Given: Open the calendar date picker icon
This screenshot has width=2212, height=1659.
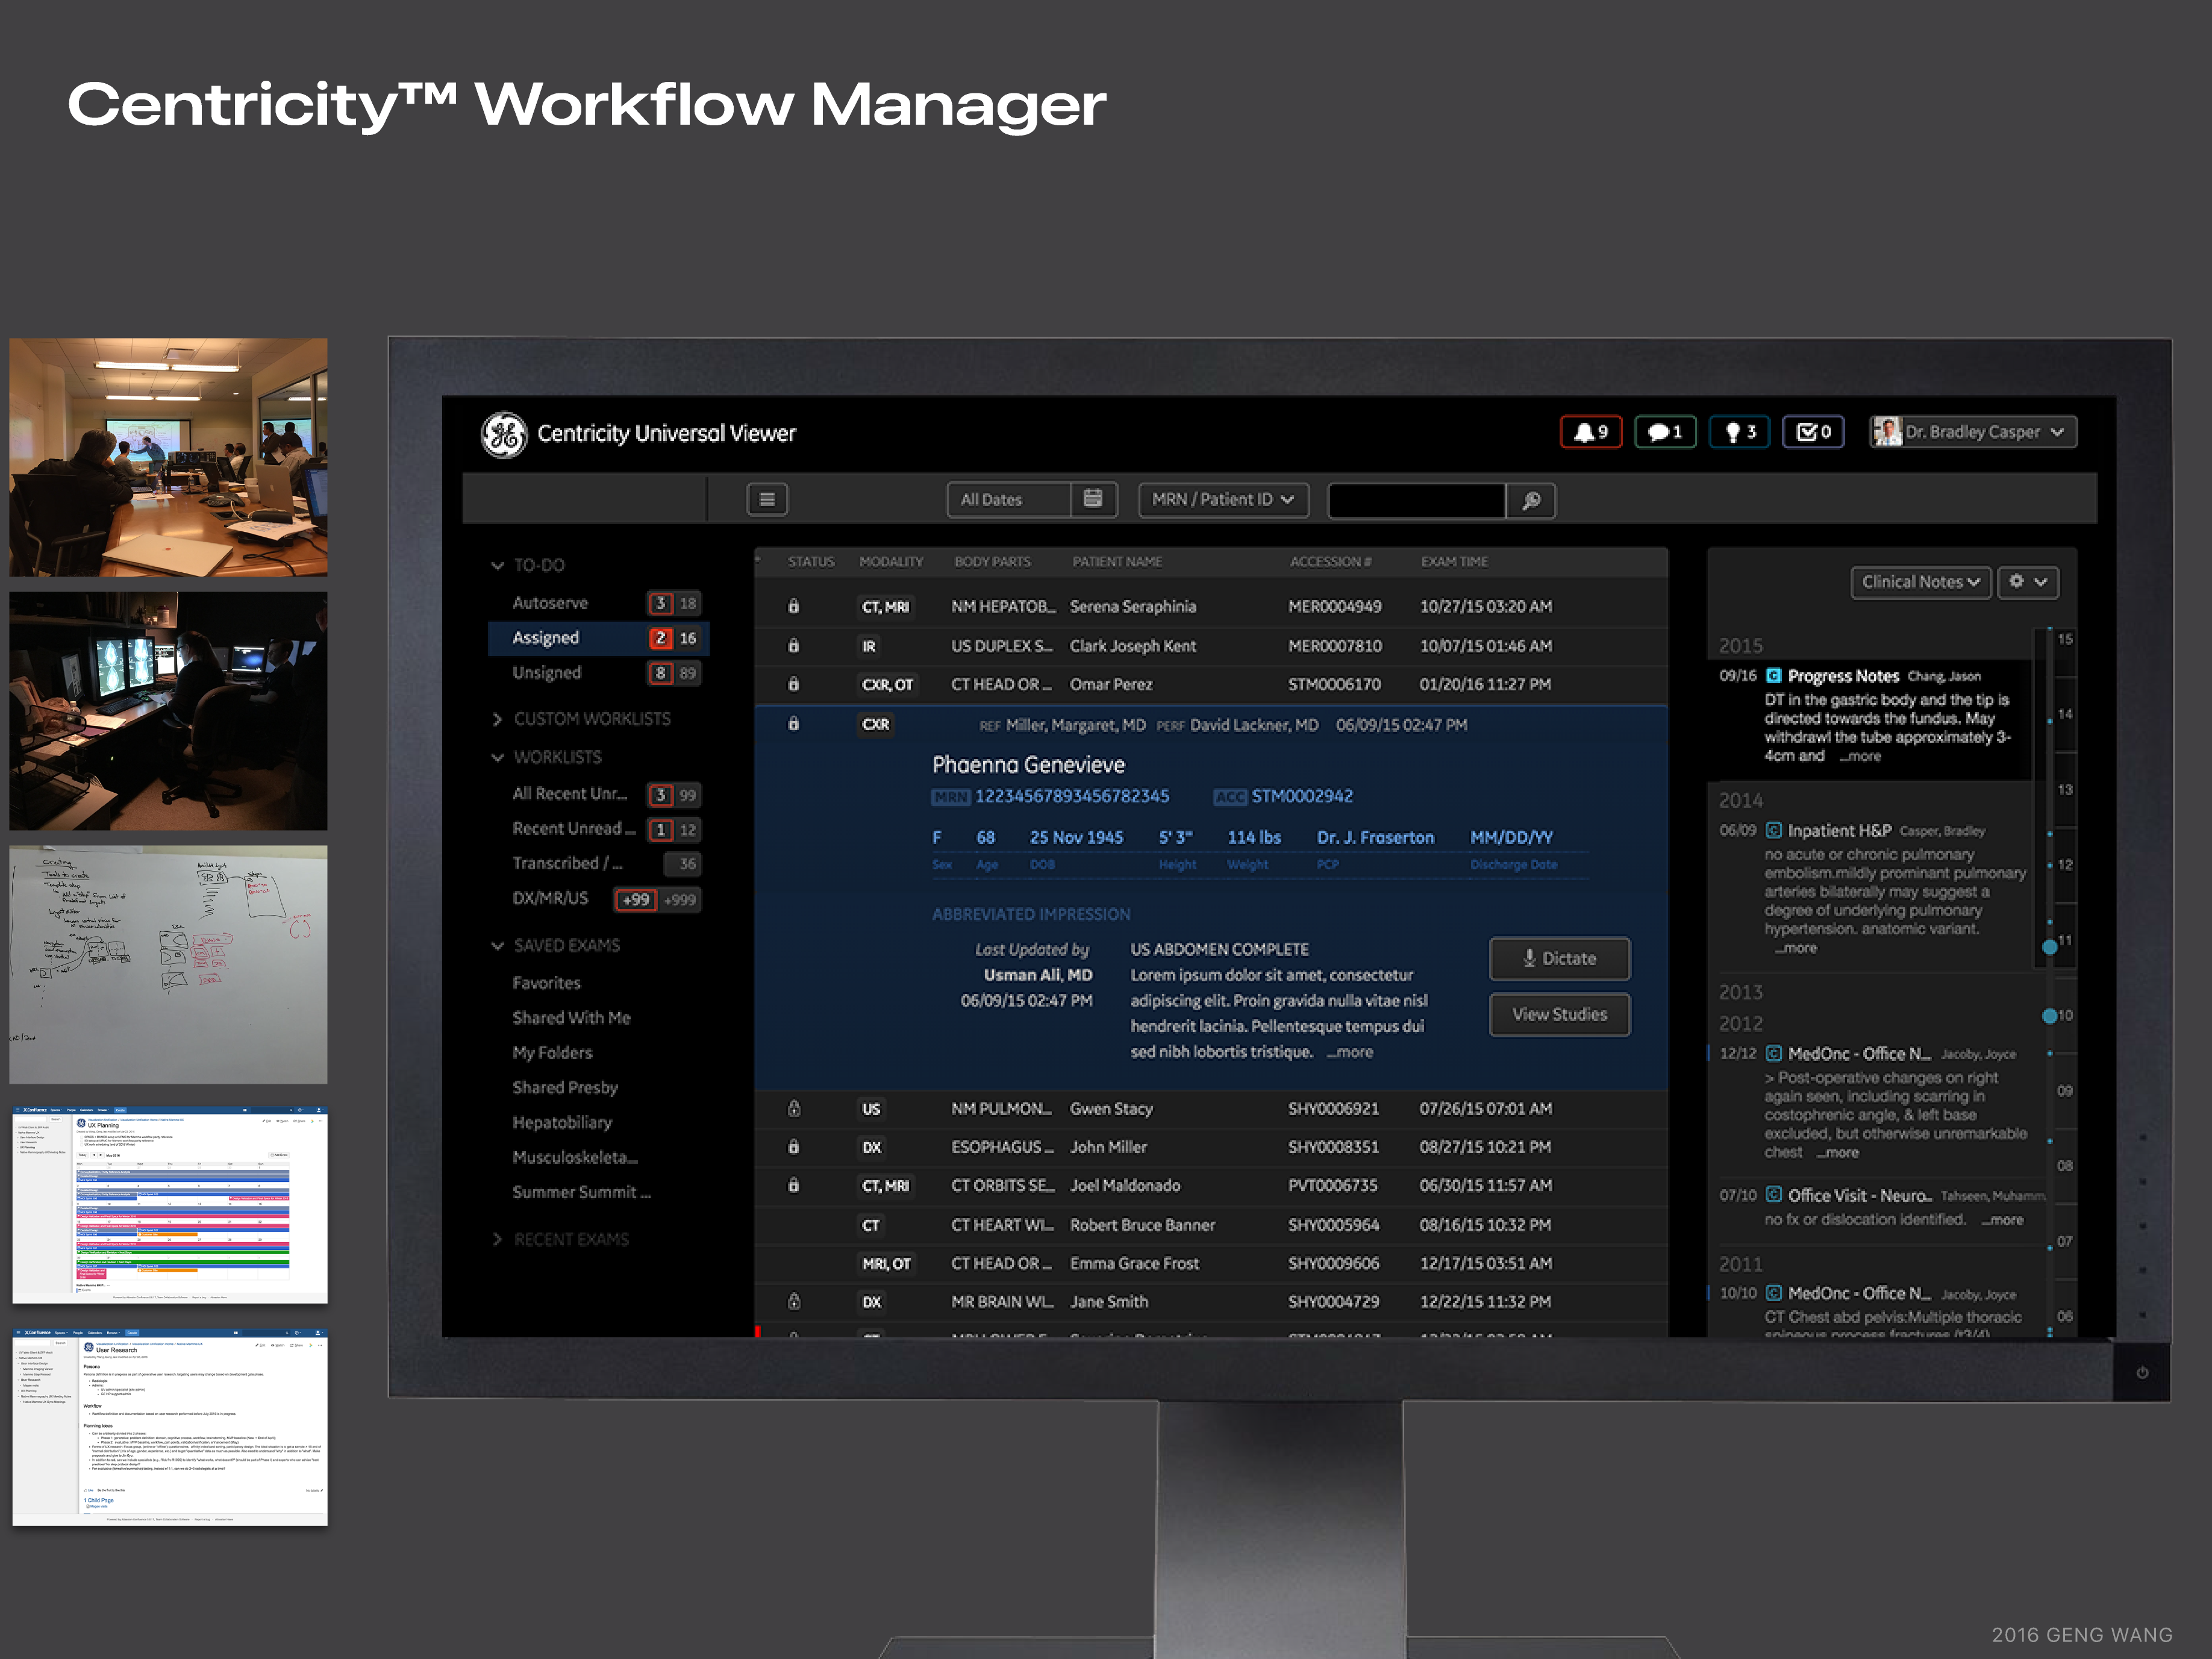Looking at the screenshot, I should (x=1093, y=499).
